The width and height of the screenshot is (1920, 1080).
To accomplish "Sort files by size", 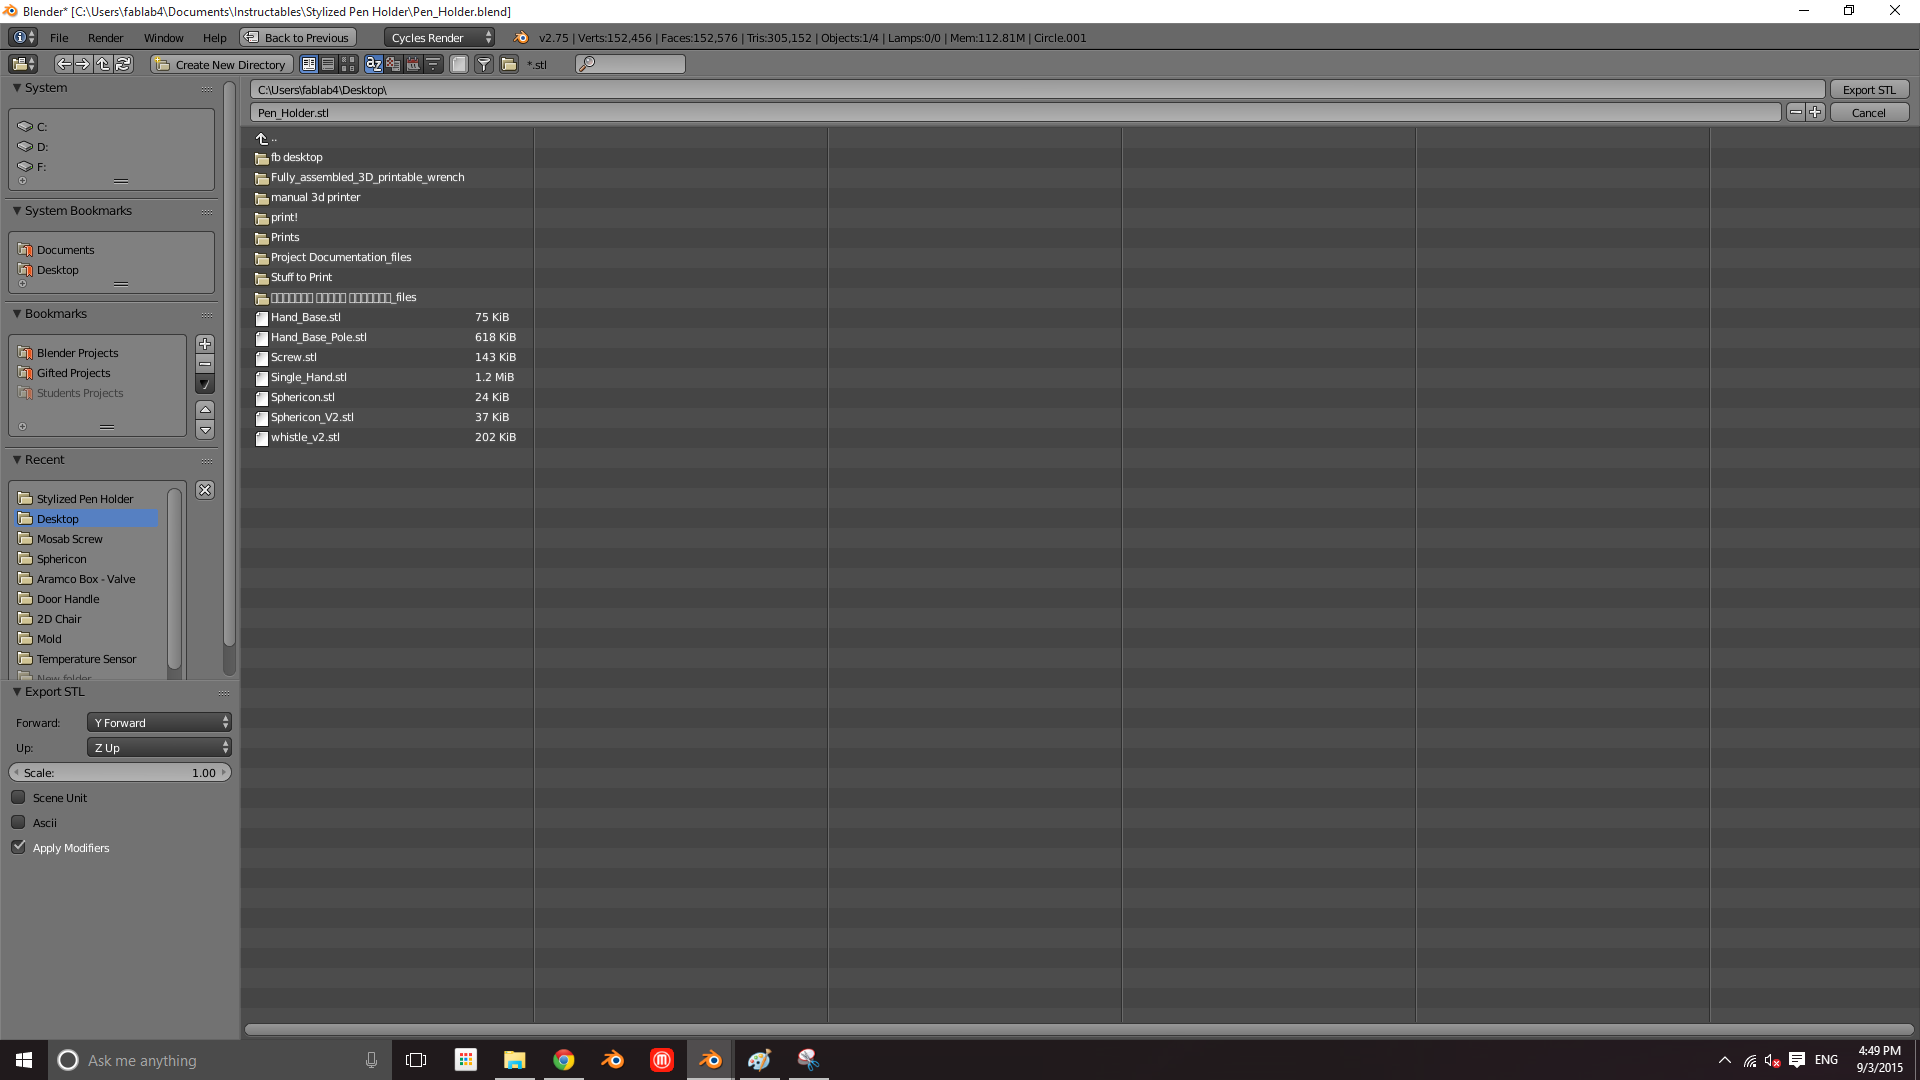I will pyautogui.click(x=433, y=64).
